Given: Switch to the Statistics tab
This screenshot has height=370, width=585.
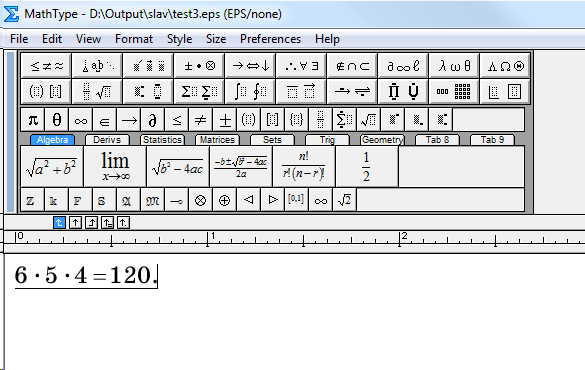Looking at the screenshot, I should pos(162,140).
